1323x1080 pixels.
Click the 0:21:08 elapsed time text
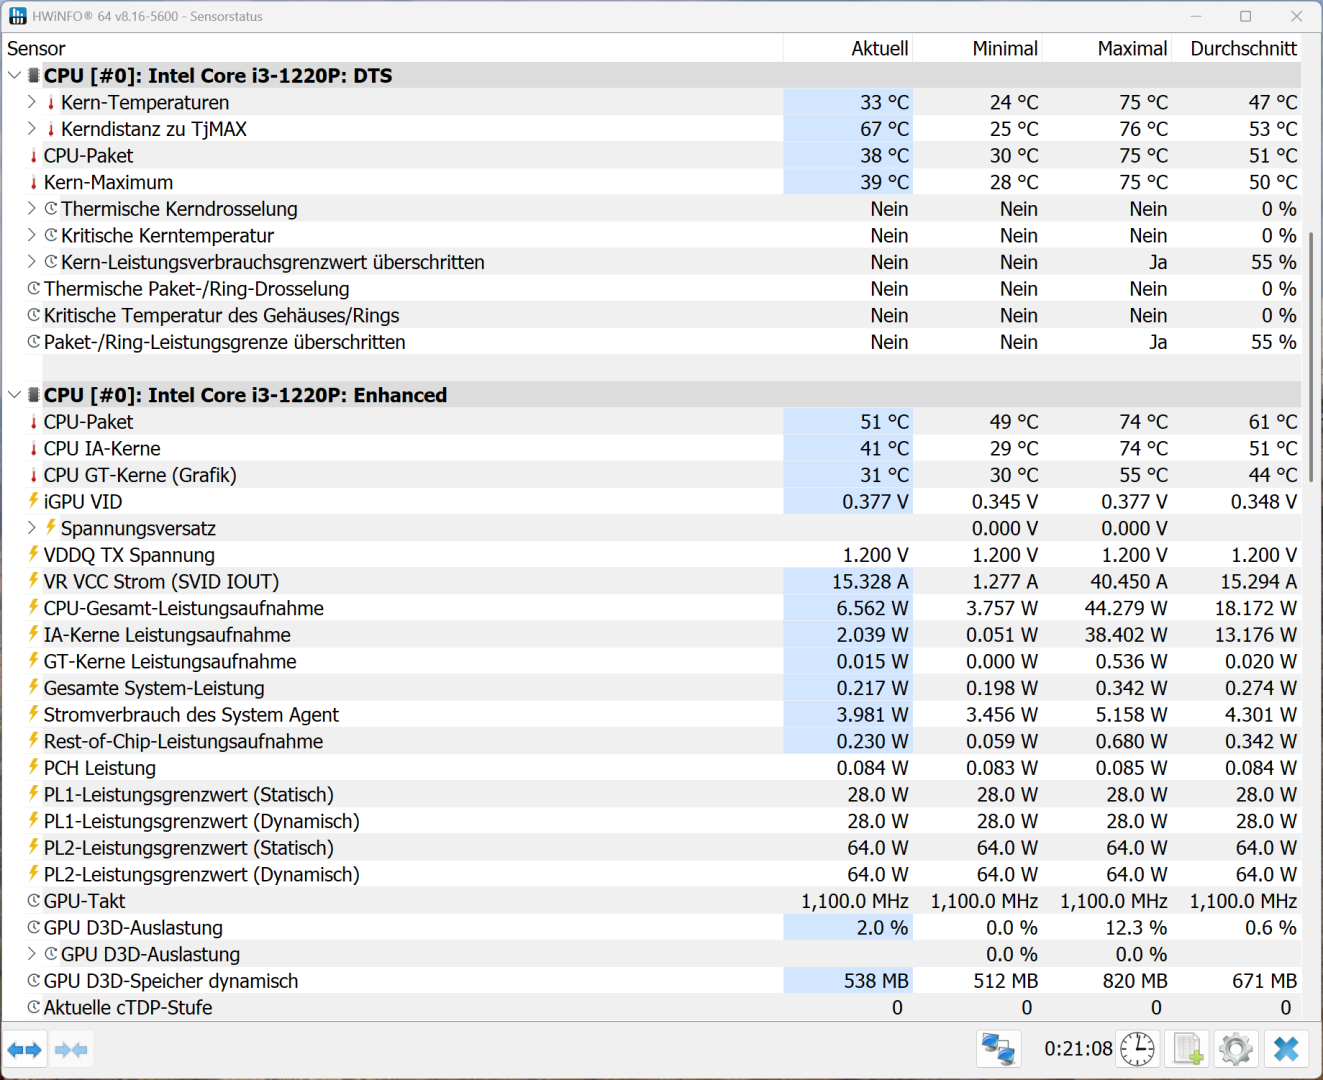1078,1049
